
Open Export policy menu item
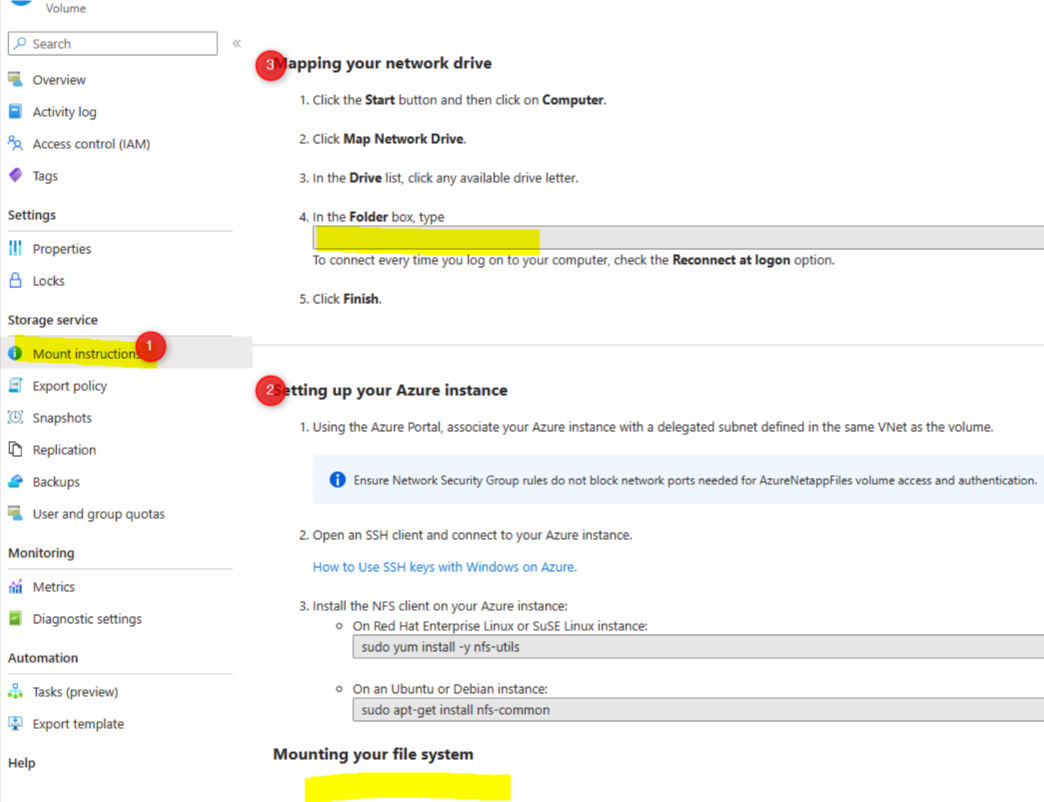[x=70, y=386]
